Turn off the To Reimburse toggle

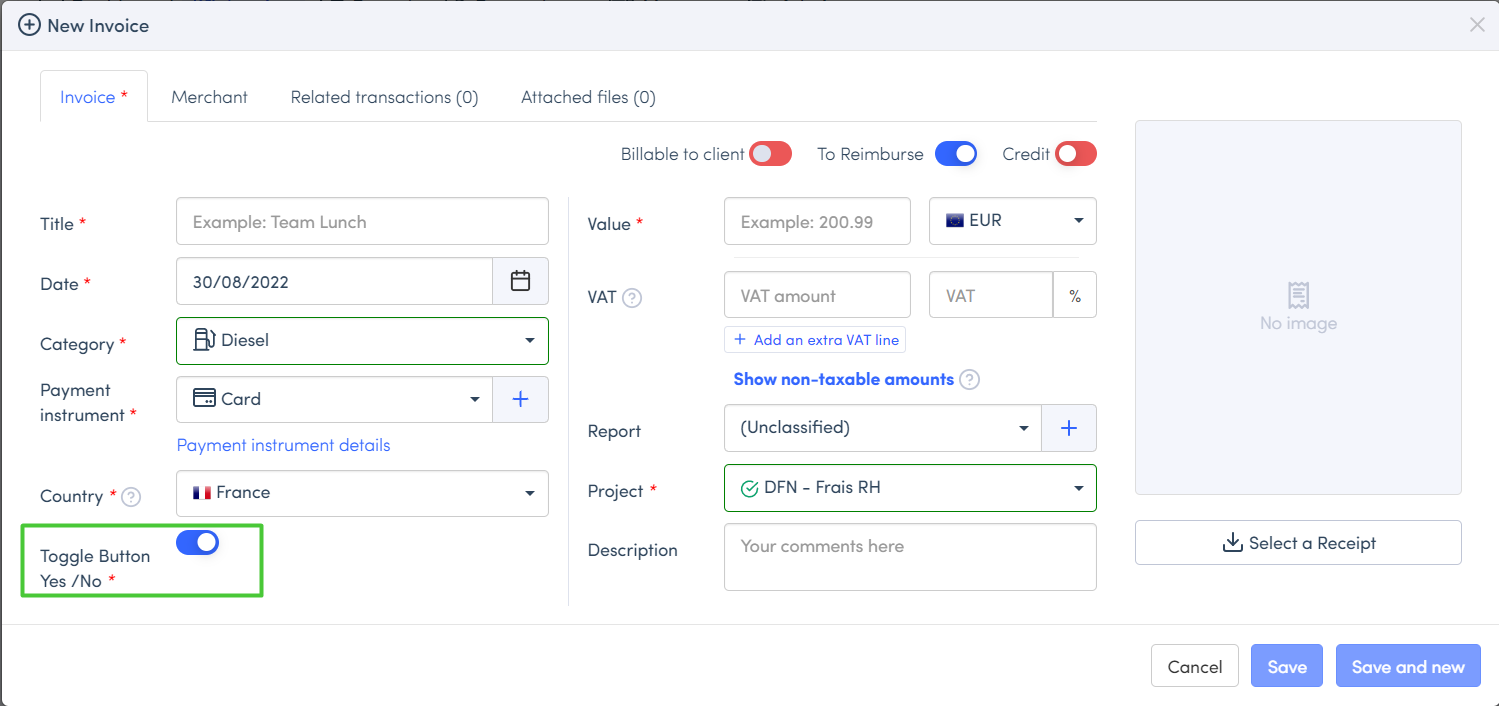coord(955,154)
